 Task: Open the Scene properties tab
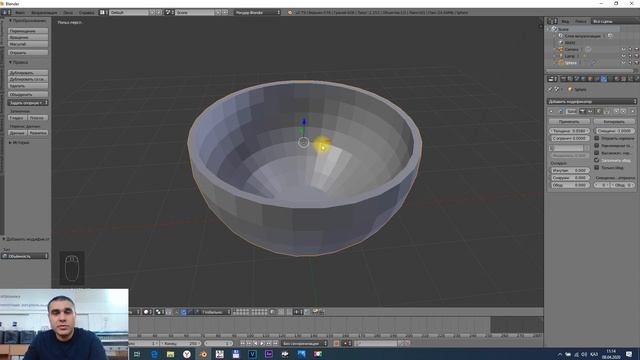[576, 79]
